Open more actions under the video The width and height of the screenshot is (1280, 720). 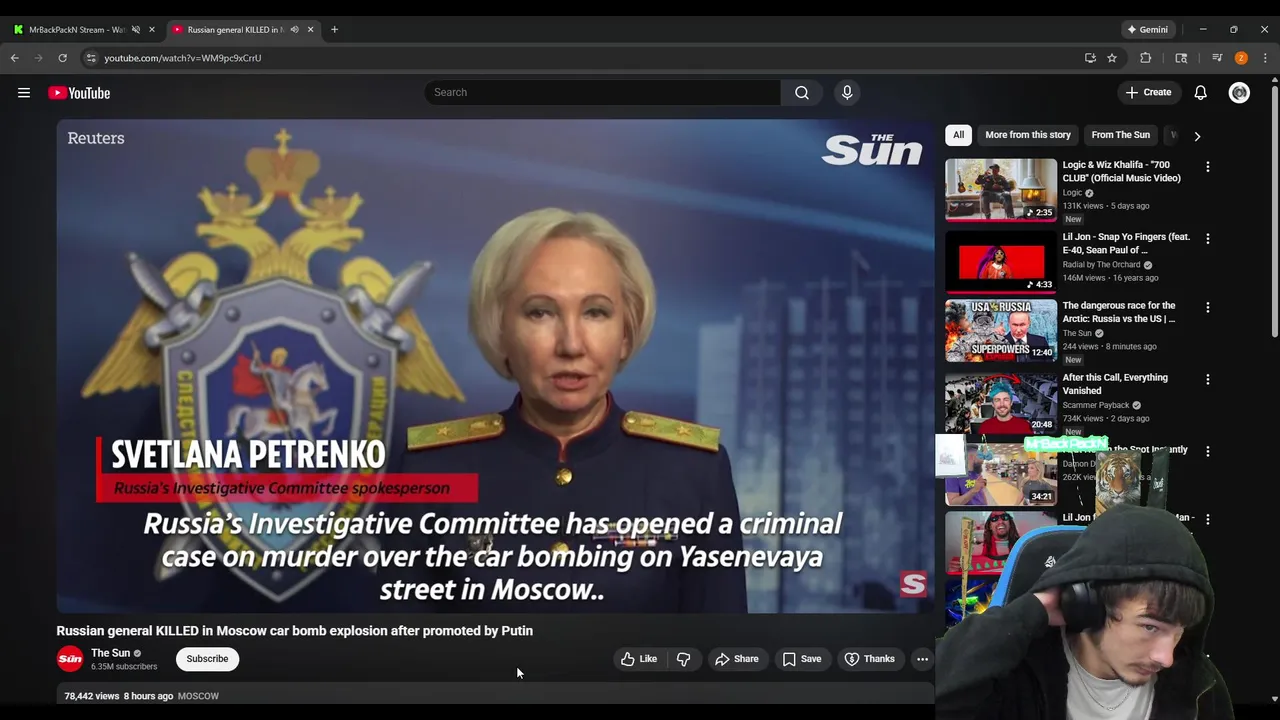pyautogui.click(x=922, y=659)
